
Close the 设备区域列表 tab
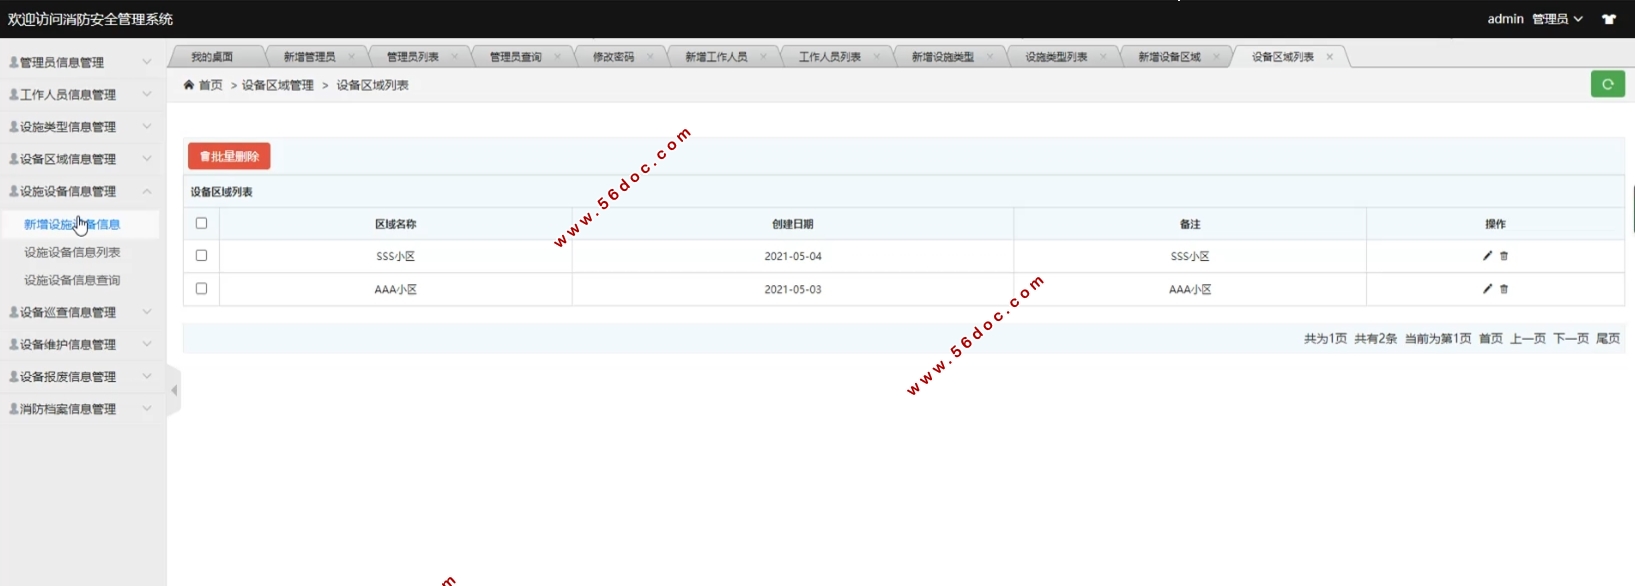[x=1329, y=57]
